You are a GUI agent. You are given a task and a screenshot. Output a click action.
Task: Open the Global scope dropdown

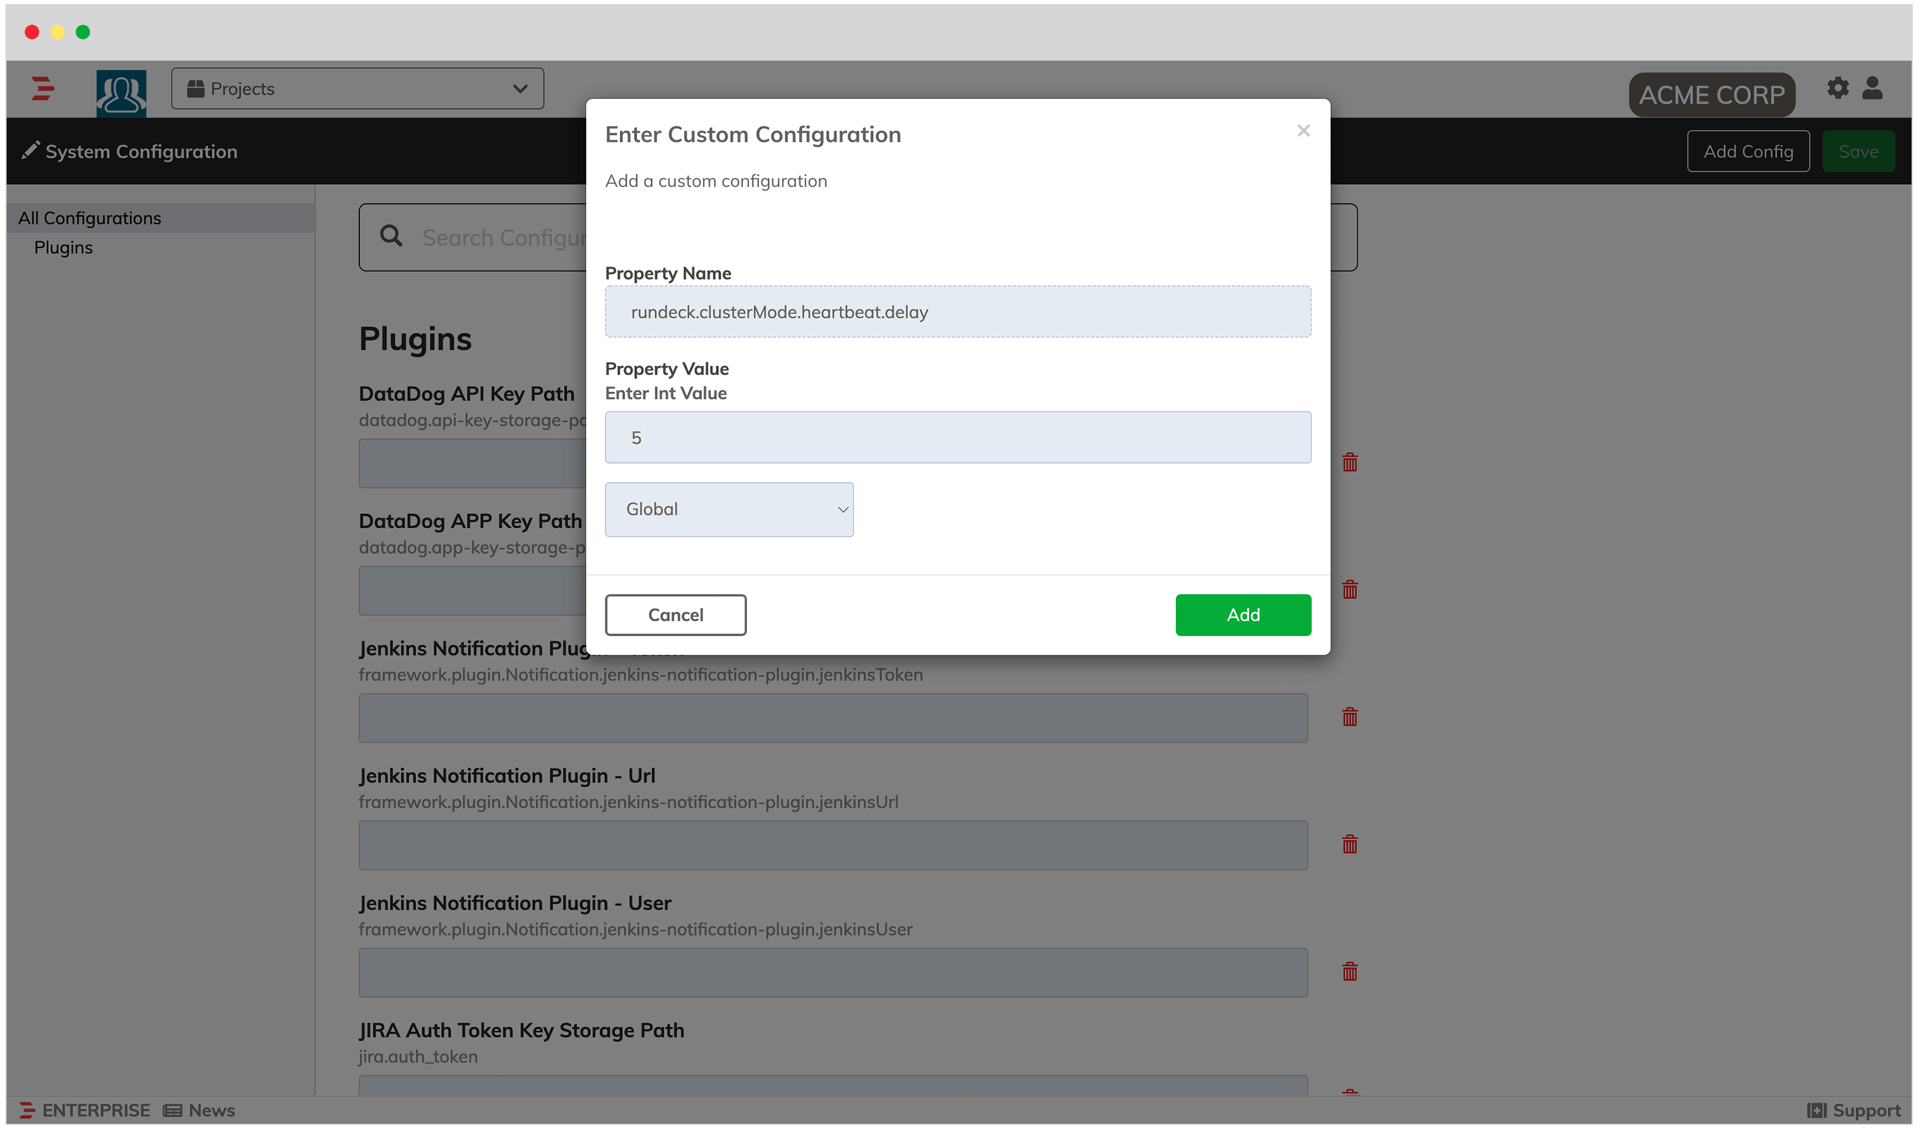(x=728, y=509)
